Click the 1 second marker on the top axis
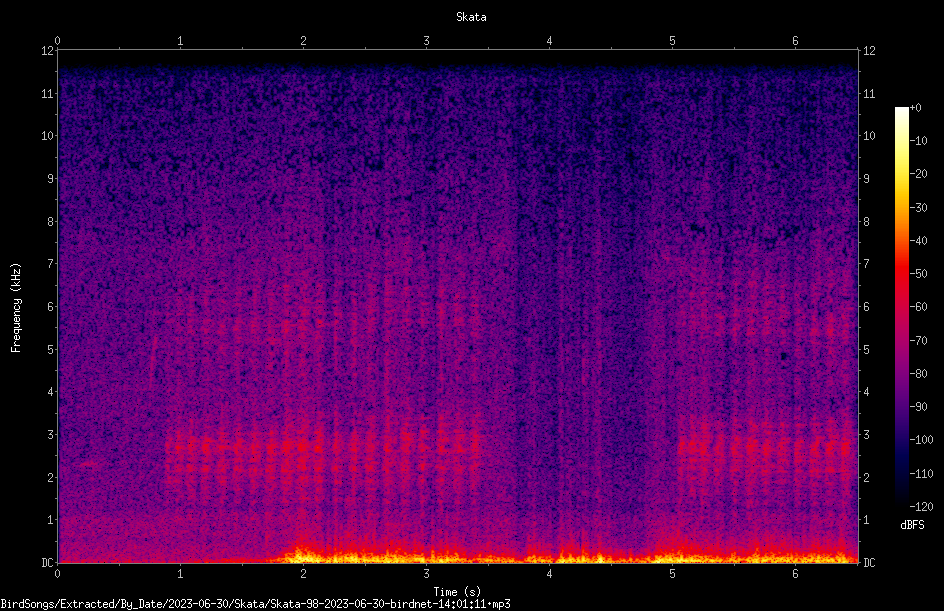The width and height of the screenshot is (944, 611). click(x=180, y=41)
